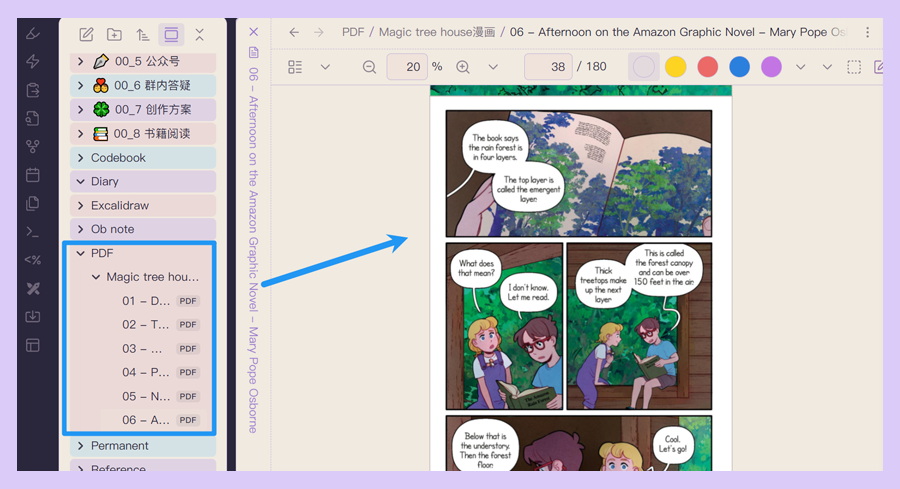Collapse all folders in file explorer
Screen dimensions: 900x489
pyautogui.click(x=199, y=34)
